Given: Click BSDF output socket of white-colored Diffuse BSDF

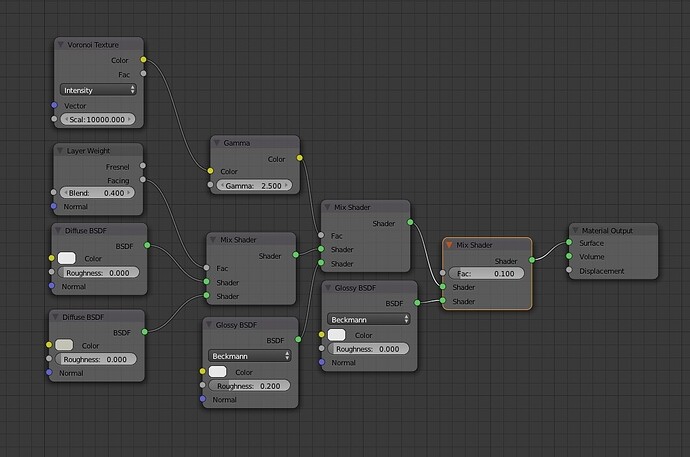Looking at the screenshot, I should 147,245.
